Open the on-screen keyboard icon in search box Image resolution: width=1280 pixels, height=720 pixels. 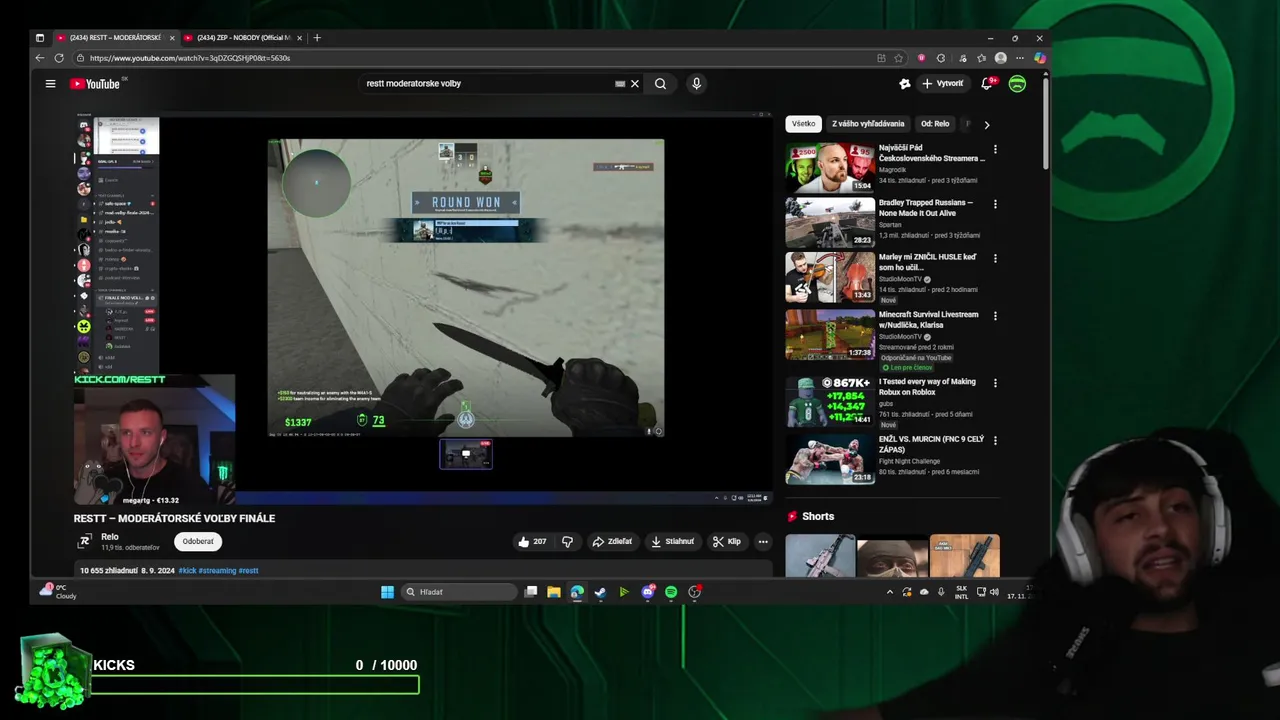620,84
